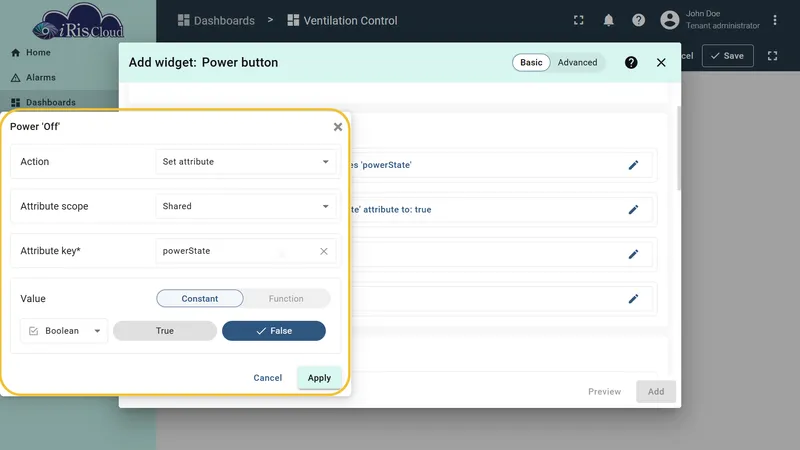The width and height of the screenshot is (800, 450).
Task: Open the three-dot menu in the top bar
Action: click(774, 20)
